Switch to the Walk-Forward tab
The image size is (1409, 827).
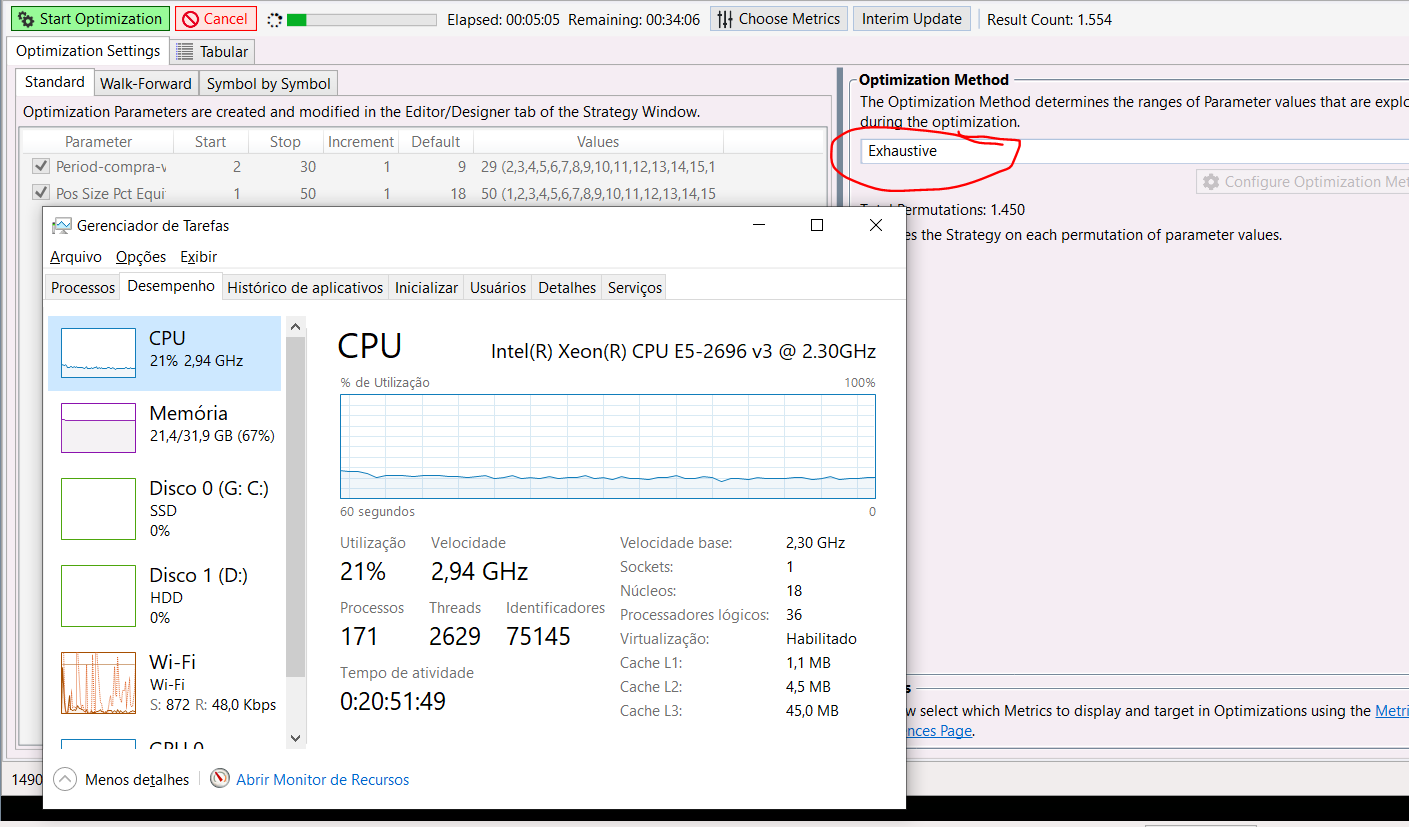(145, 84)
